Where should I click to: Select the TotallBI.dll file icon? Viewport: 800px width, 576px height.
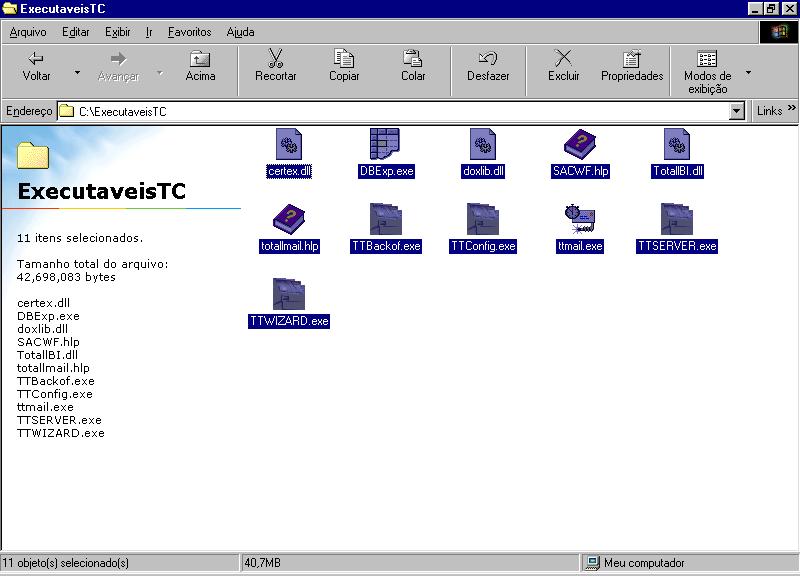(x=677, y=144)
